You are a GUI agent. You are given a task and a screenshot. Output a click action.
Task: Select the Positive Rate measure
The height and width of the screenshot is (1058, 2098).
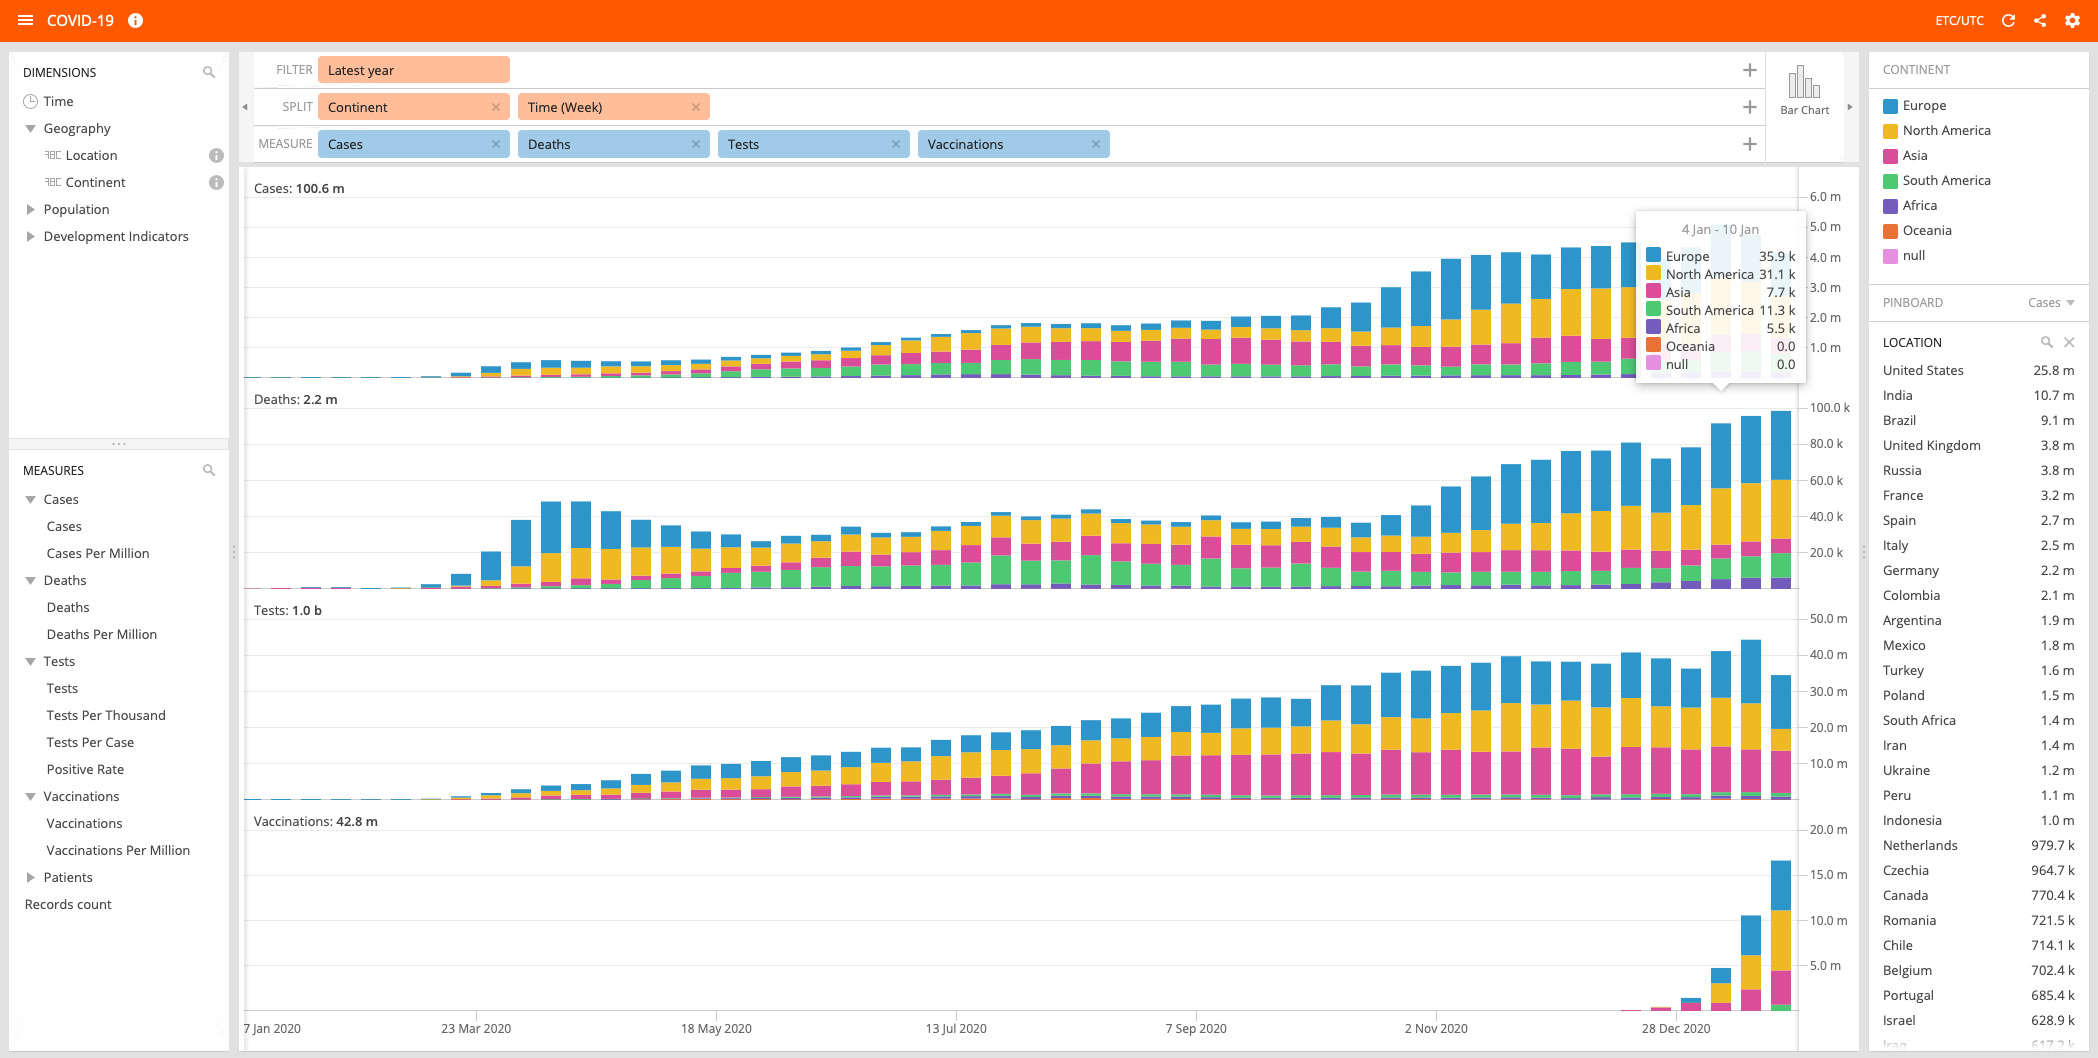[85, 769]
